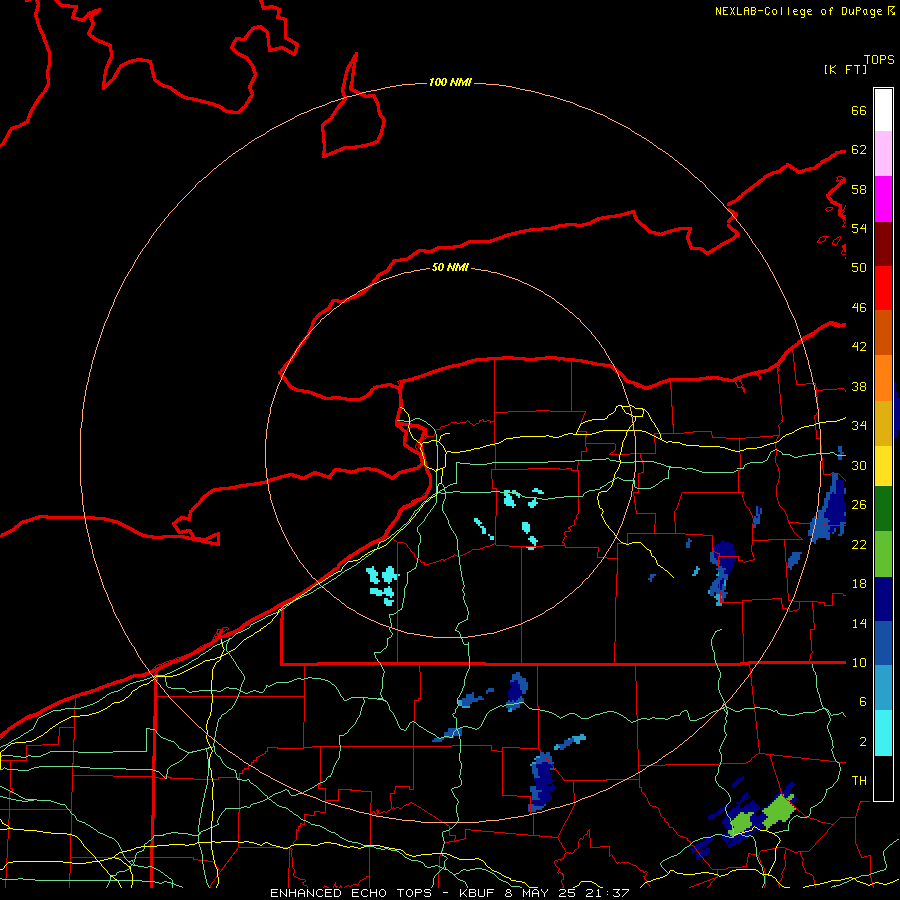This screenshot has width=900, height=900.
Task: Click the 66 legend value
Action: tap(859, 111)
